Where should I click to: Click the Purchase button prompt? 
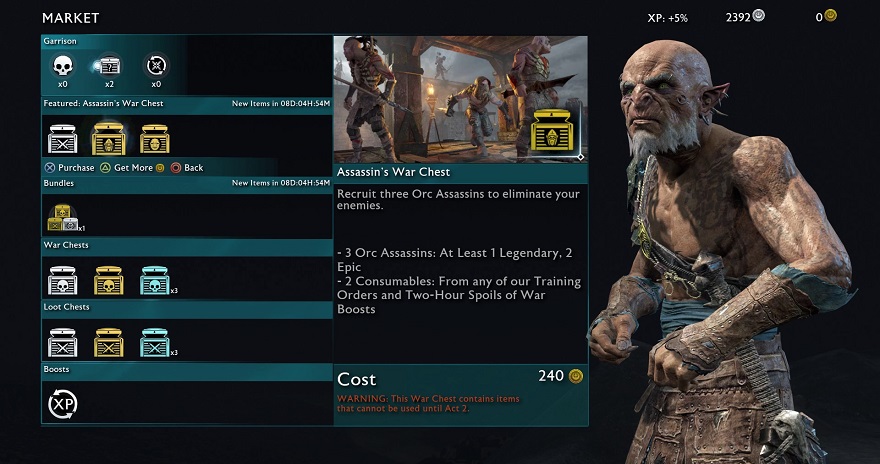(69, 168)
